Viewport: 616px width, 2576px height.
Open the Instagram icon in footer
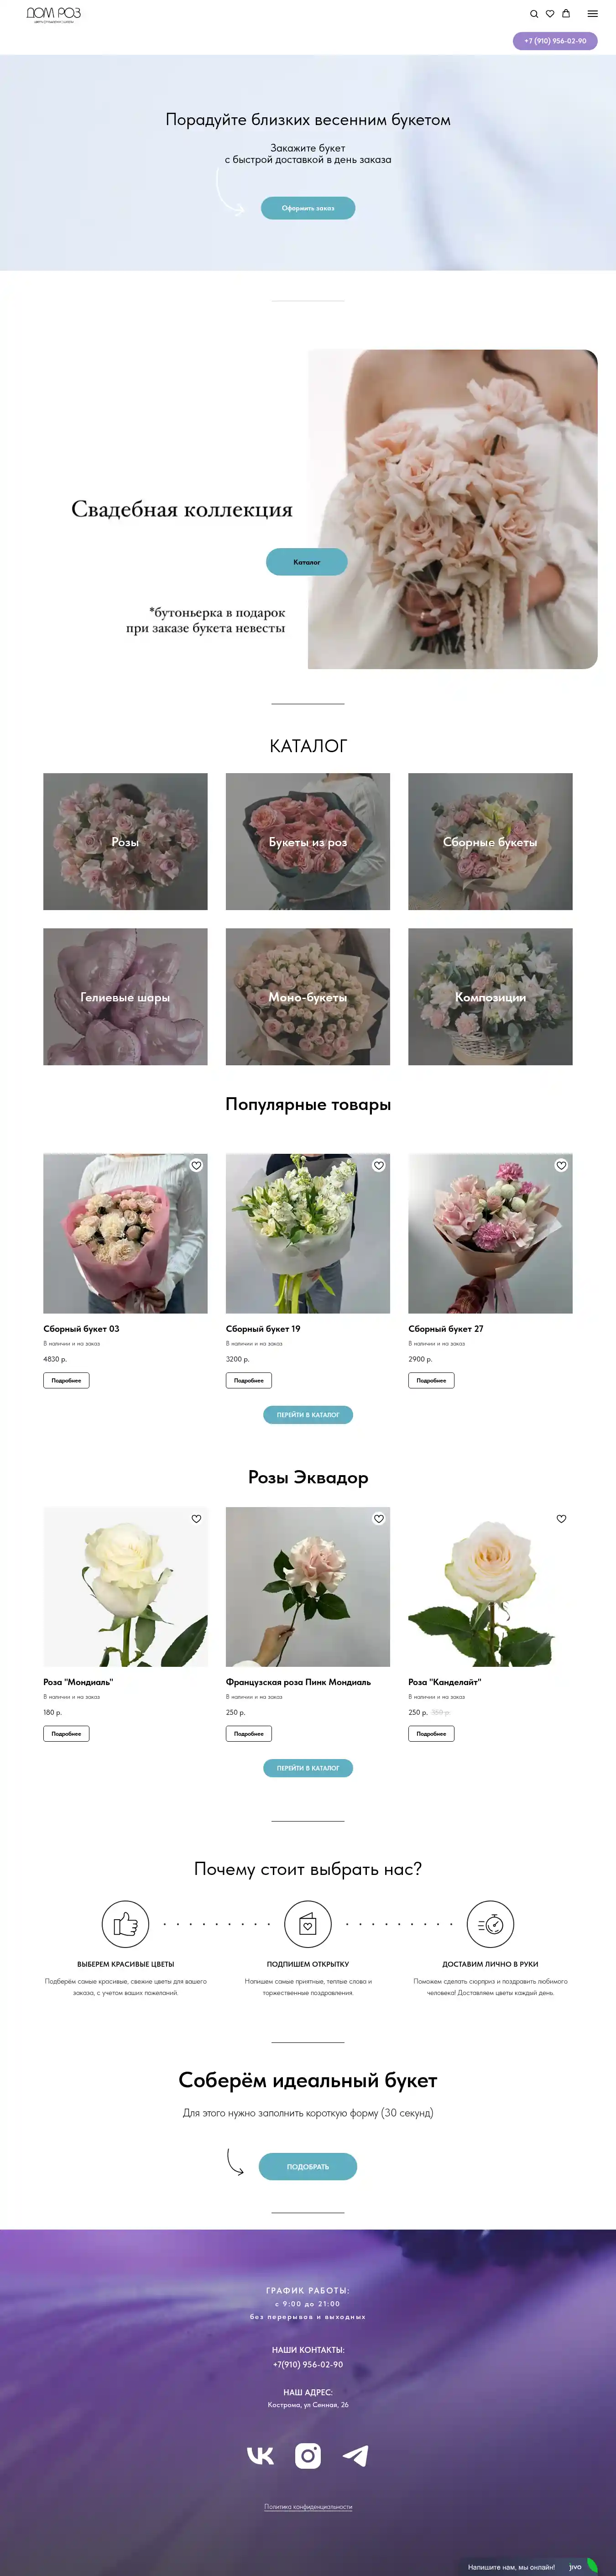308,2455
